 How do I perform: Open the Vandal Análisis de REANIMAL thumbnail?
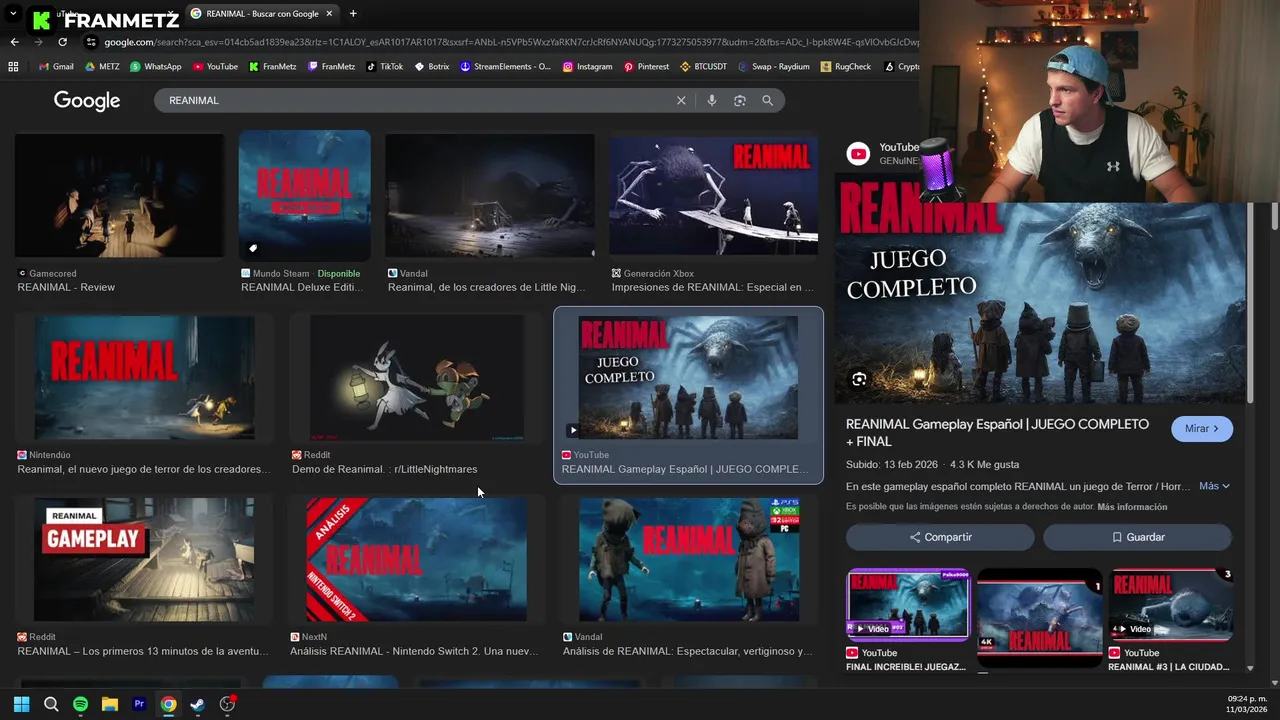pos(689,559)
